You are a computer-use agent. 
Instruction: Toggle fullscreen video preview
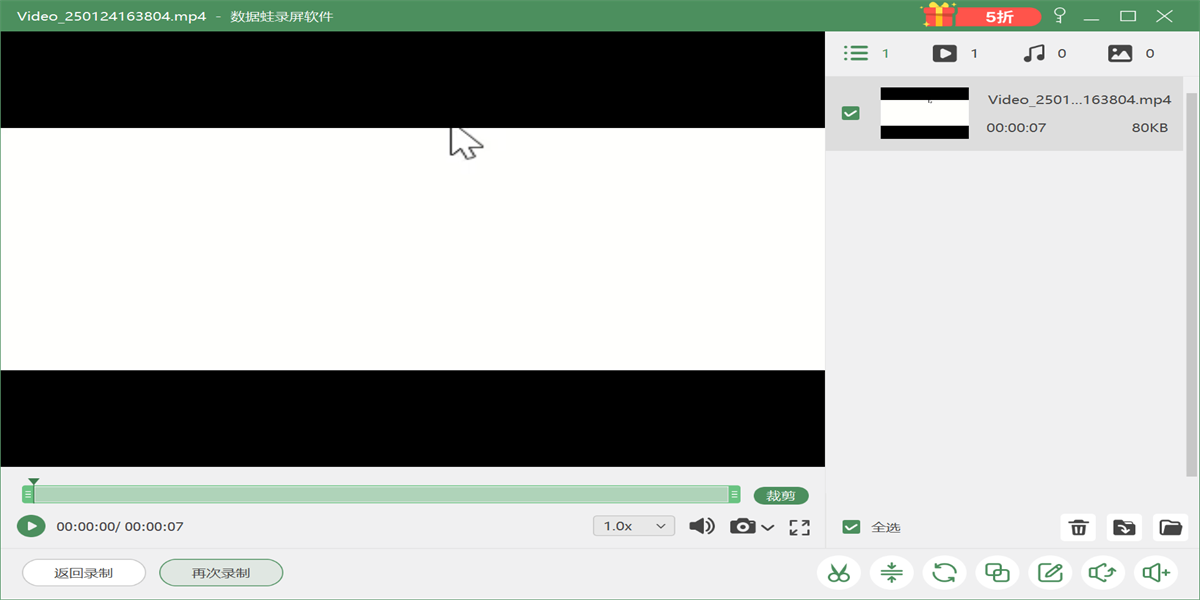(799, 527)
